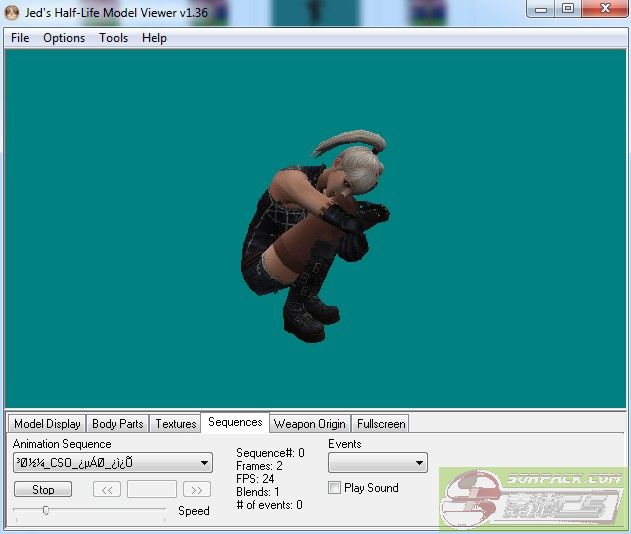
Task: Open the Help menu
Action: [x=154, y=38]
